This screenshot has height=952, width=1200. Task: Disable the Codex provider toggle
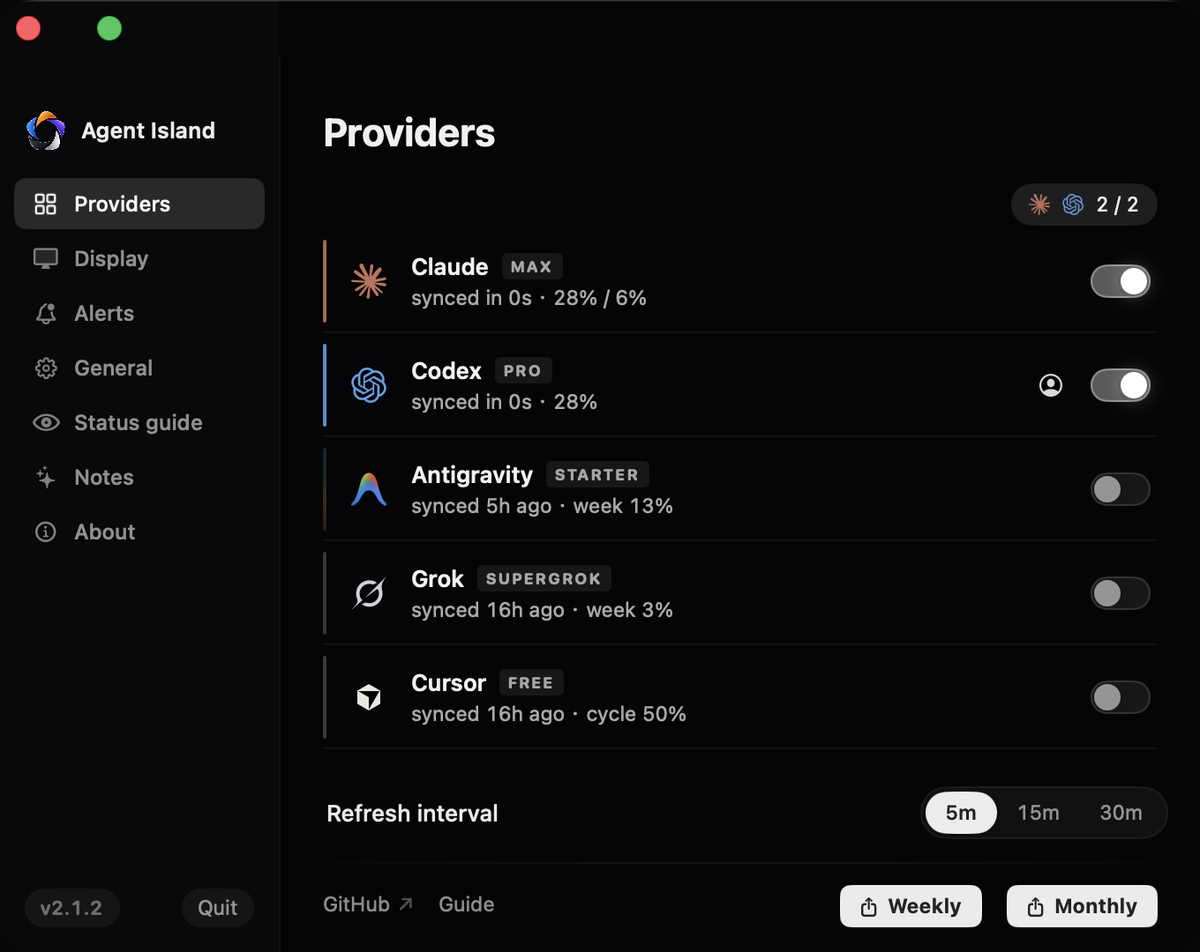point(1120,385)
